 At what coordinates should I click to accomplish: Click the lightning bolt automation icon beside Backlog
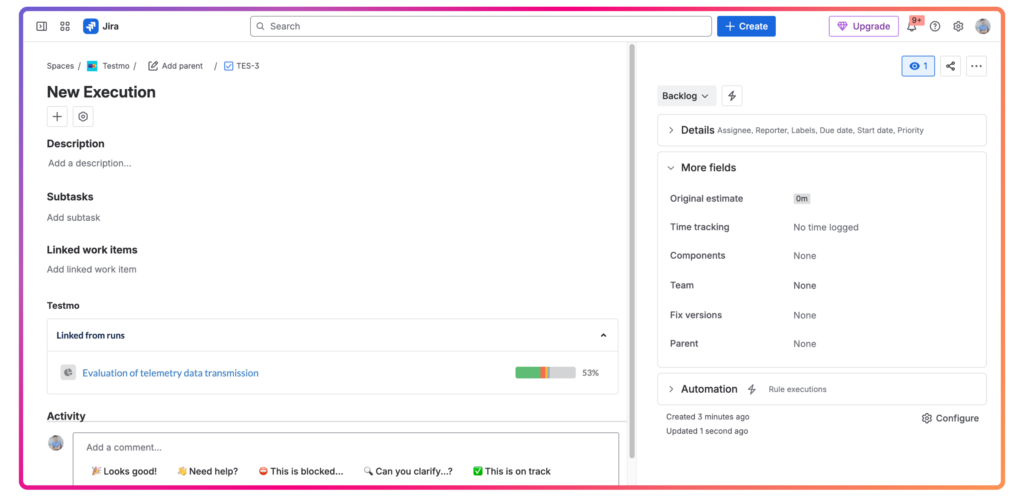tap(732, 96)
